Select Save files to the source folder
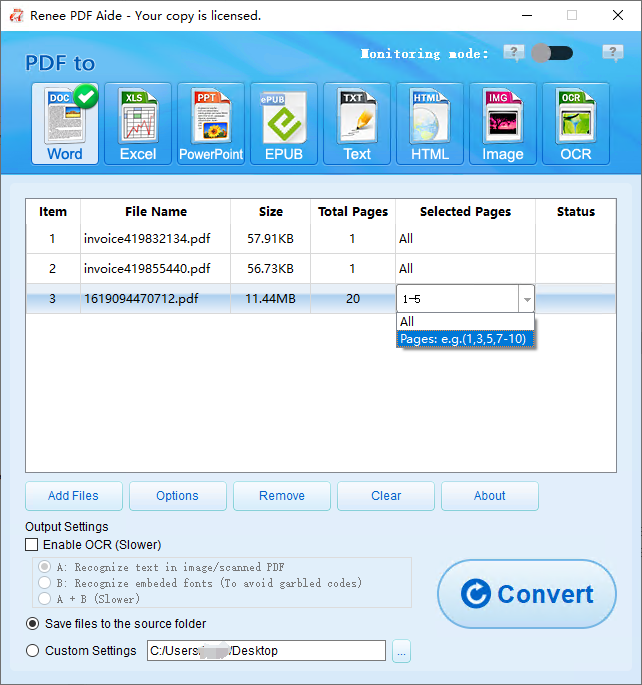The width and height of the screenshot is (642, 685). tap(33, 624)
